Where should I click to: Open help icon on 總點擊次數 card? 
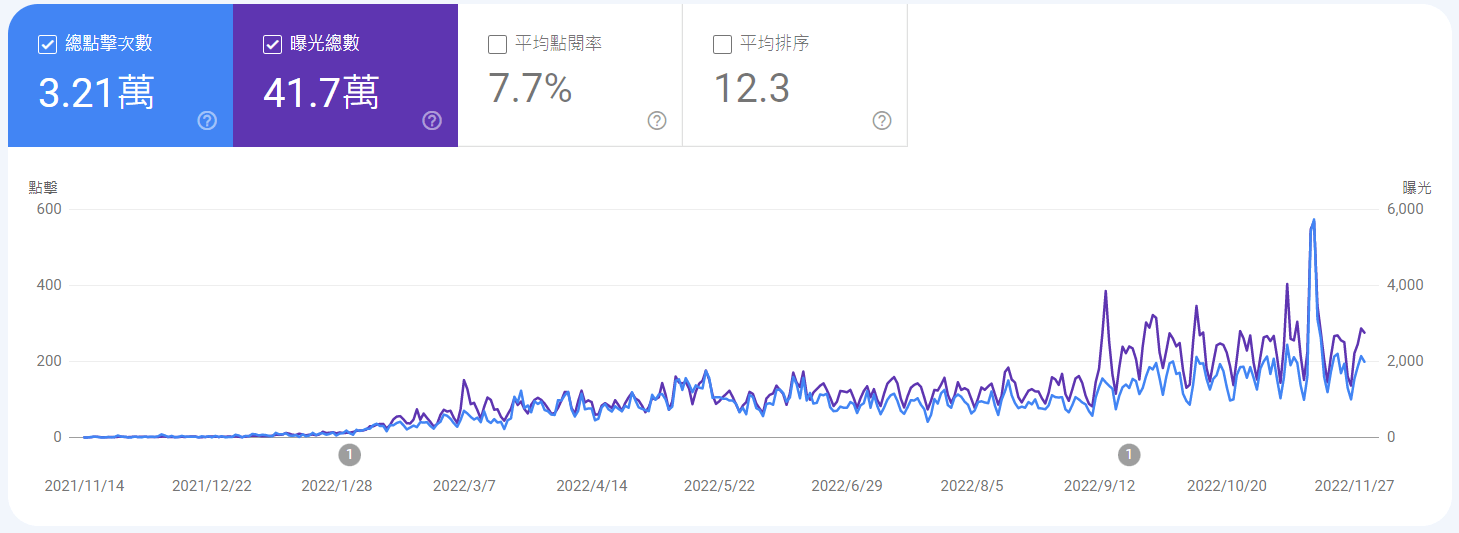[207, 121]
